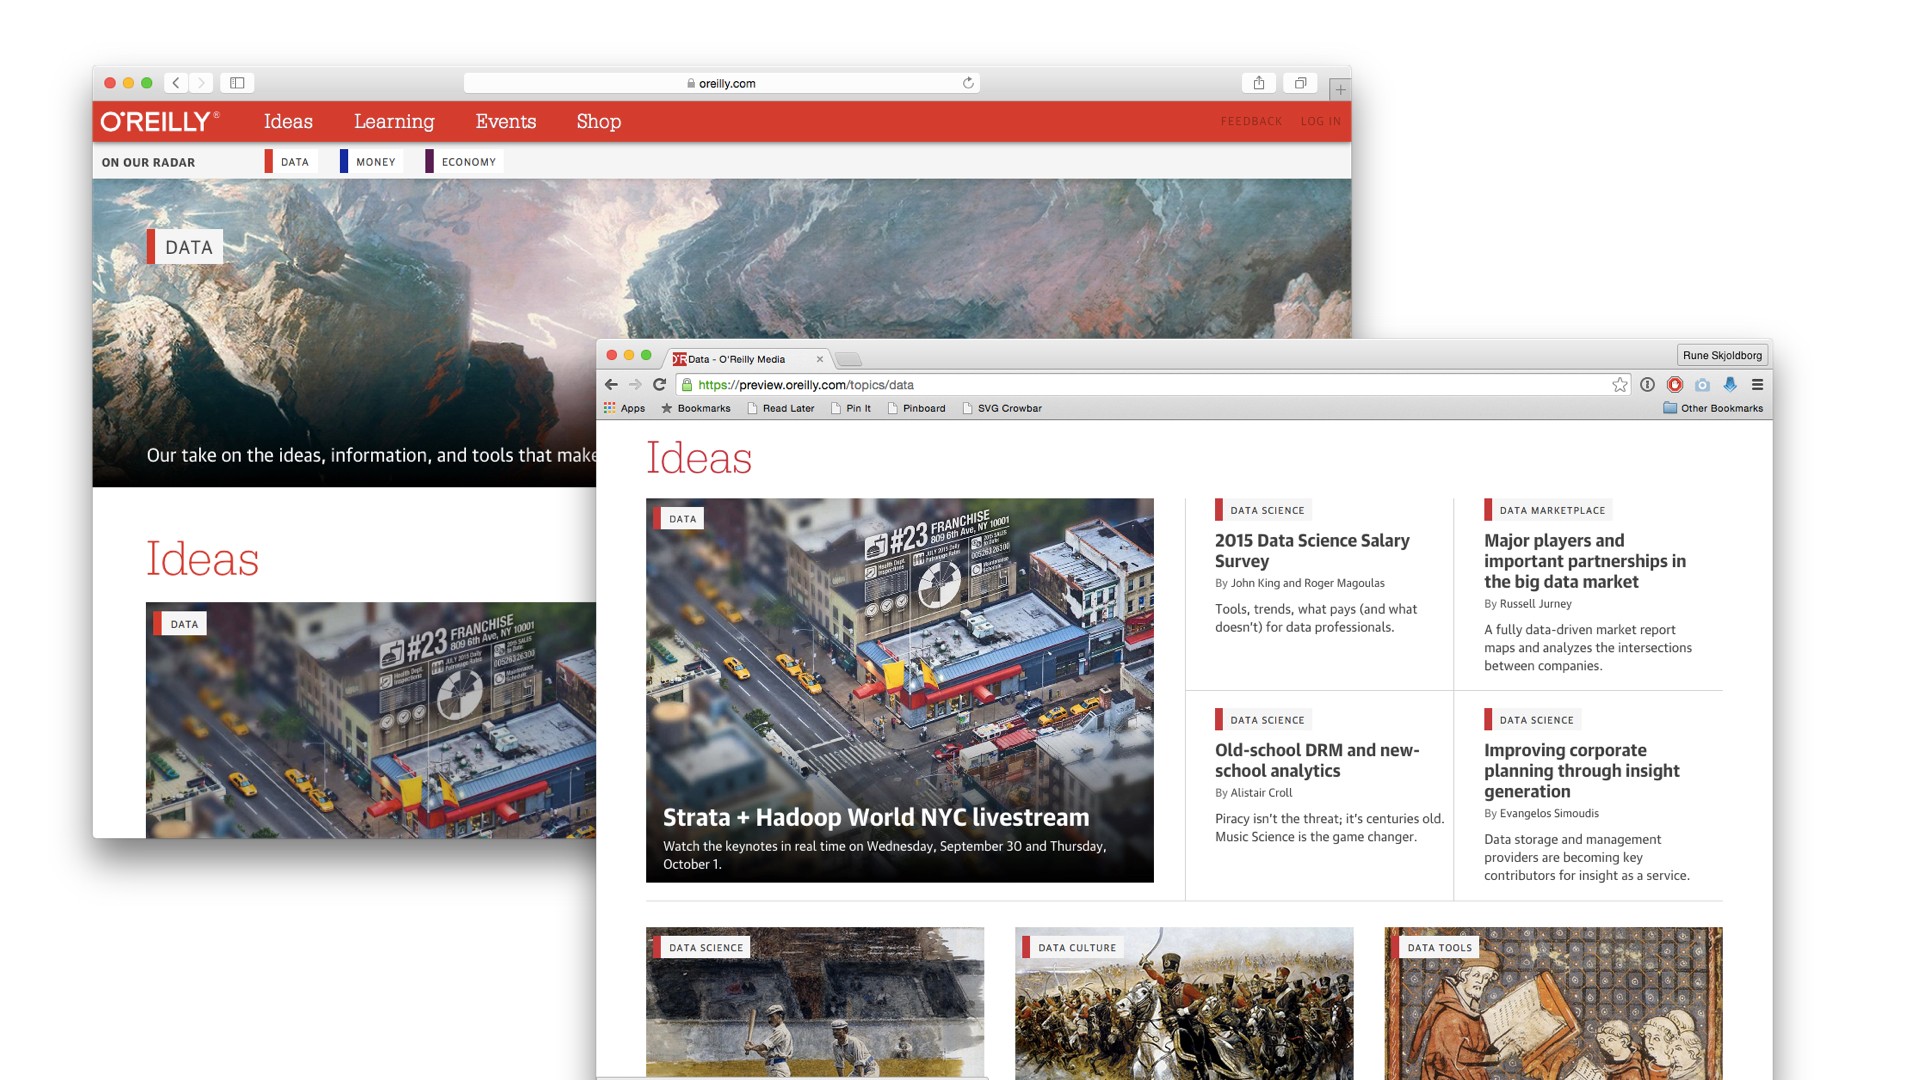
Task: Open SVG Crowbar bookmark
Action: 1002,408
